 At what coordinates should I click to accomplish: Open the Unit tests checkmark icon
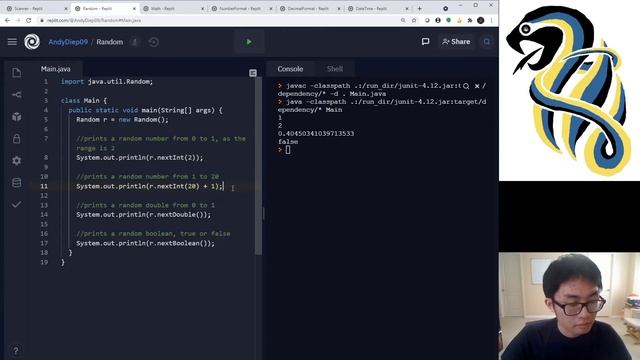tap(16, 204)
